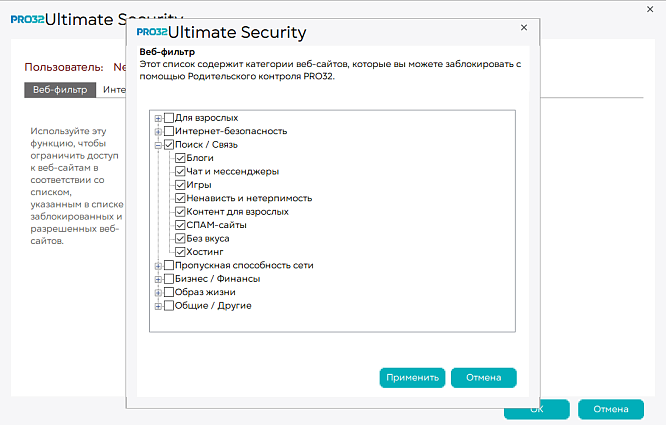Close the Веб-фильтр dialog with X
Screen dimensions: 666x425
pyautogui.click(x=524, y=28)
